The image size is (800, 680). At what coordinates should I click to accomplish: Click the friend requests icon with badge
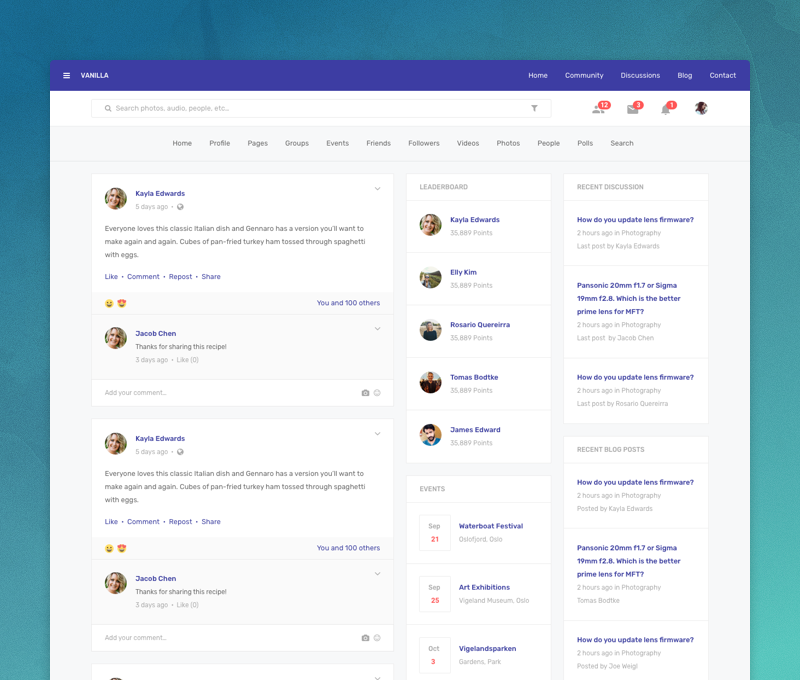(599, 108)
